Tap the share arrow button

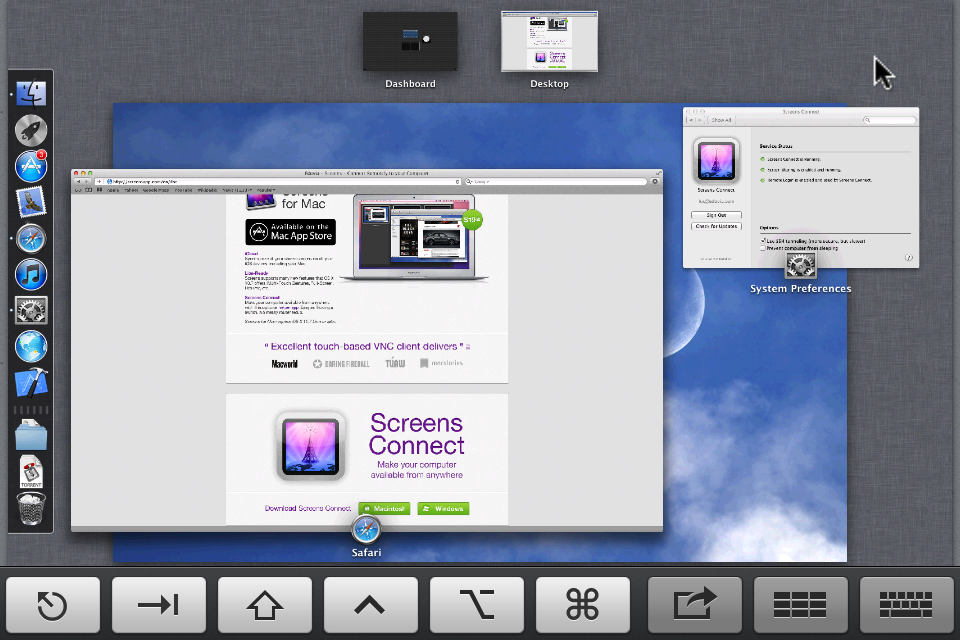click(x=694, y=605)
